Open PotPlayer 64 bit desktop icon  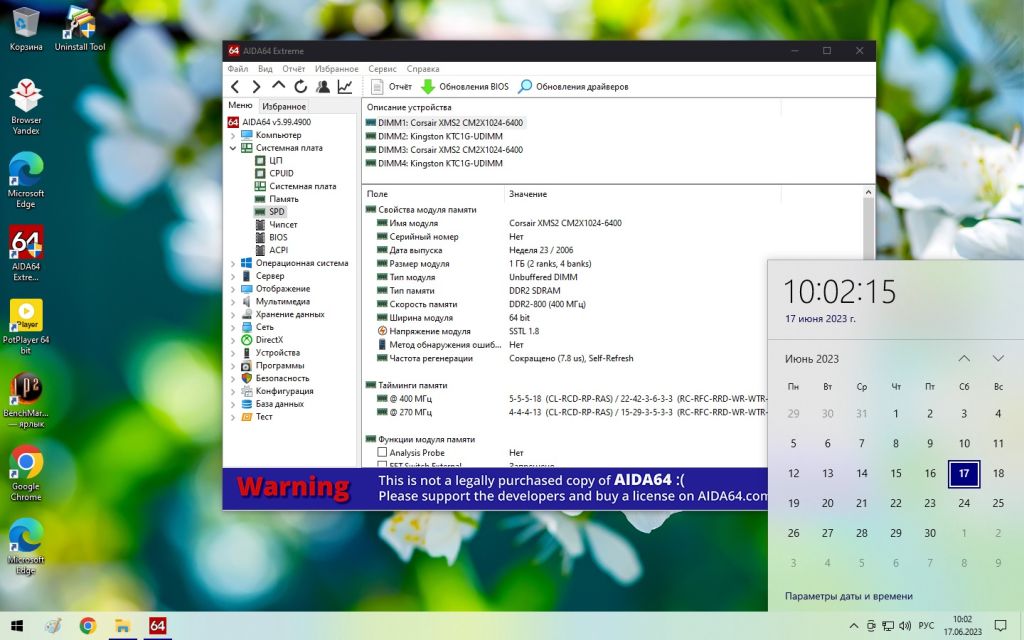26,327
